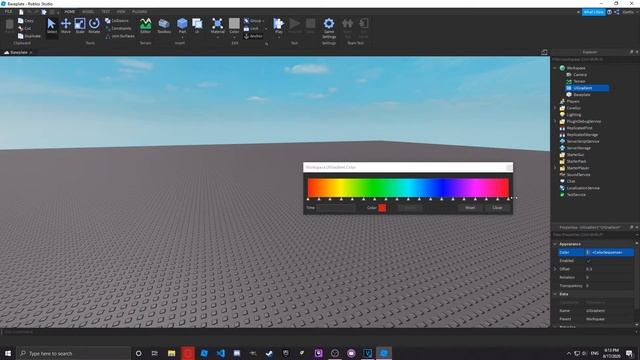
Task: Click the Copy button in Clipboard group
Action: (x=26, y=20)
